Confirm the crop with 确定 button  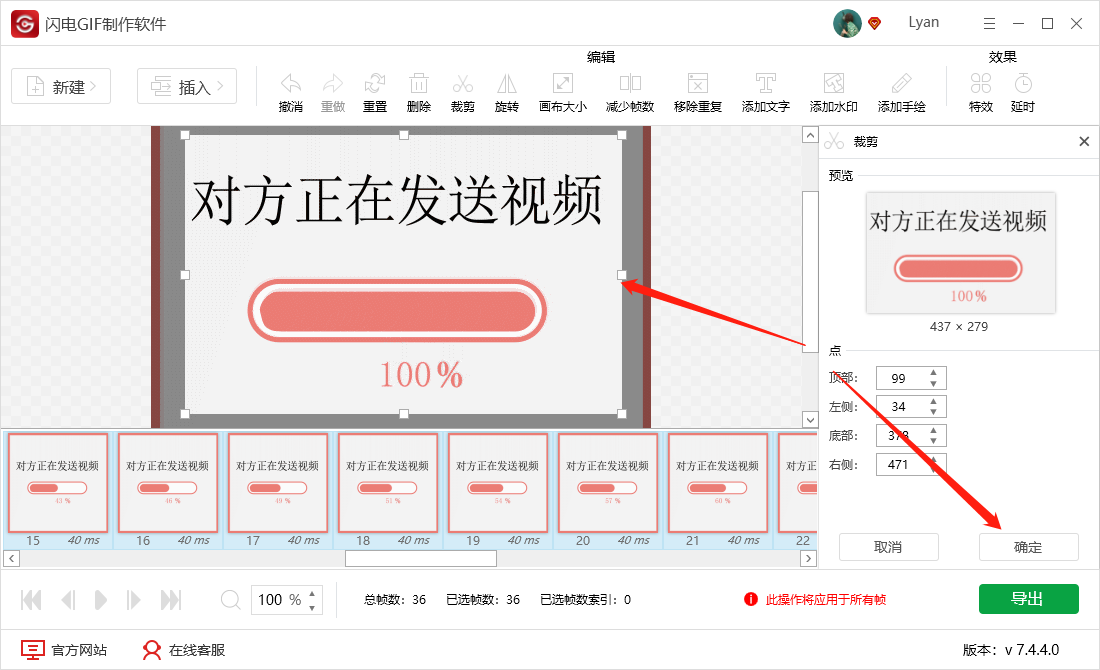1028,547
